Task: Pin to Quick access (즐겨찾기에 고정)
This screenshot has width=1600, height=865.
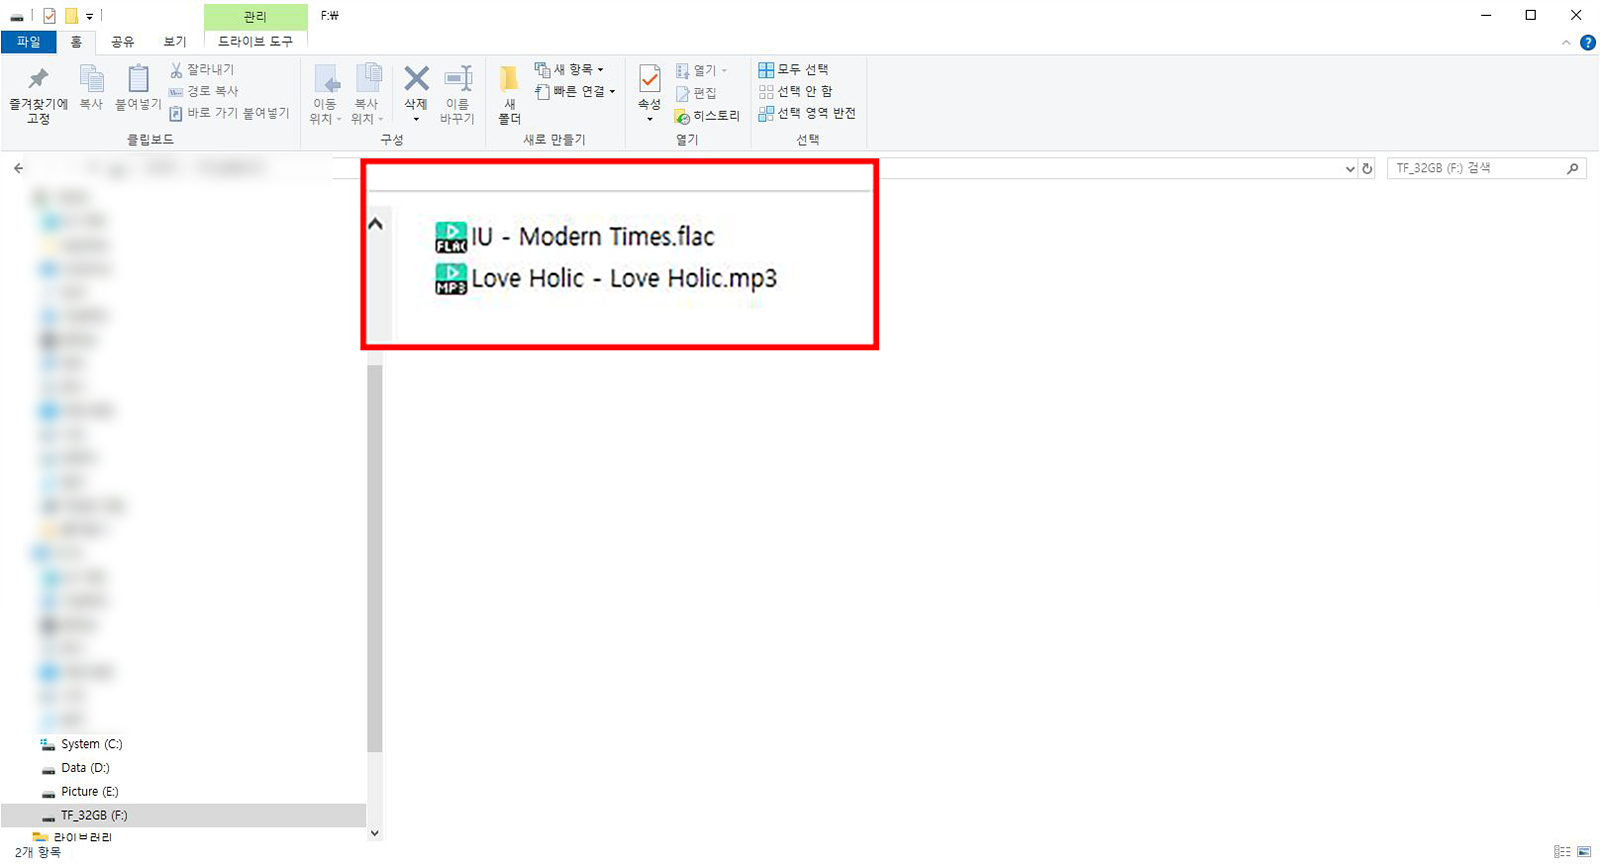Action: pos(38,96)
